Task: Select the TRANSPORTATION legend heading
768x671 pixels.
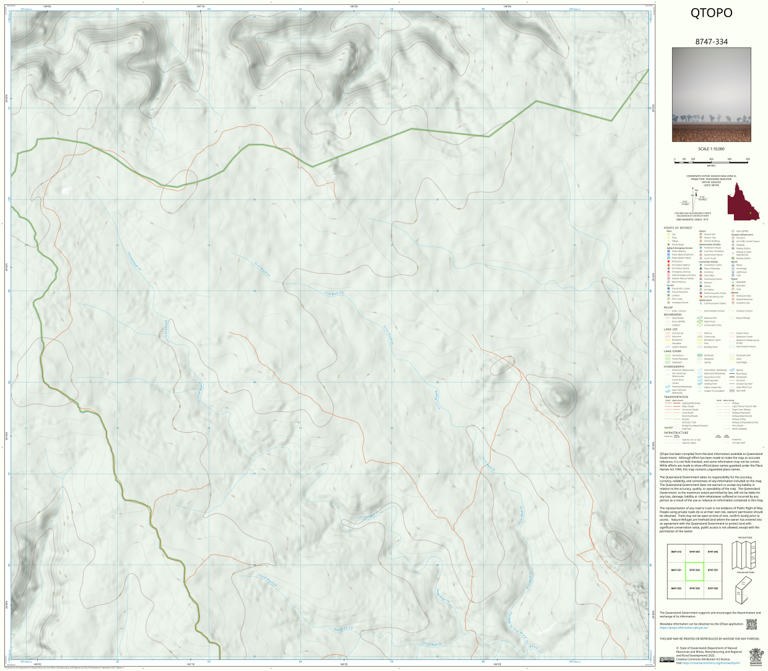Action: pyautogui.click(x=676, y=397)
